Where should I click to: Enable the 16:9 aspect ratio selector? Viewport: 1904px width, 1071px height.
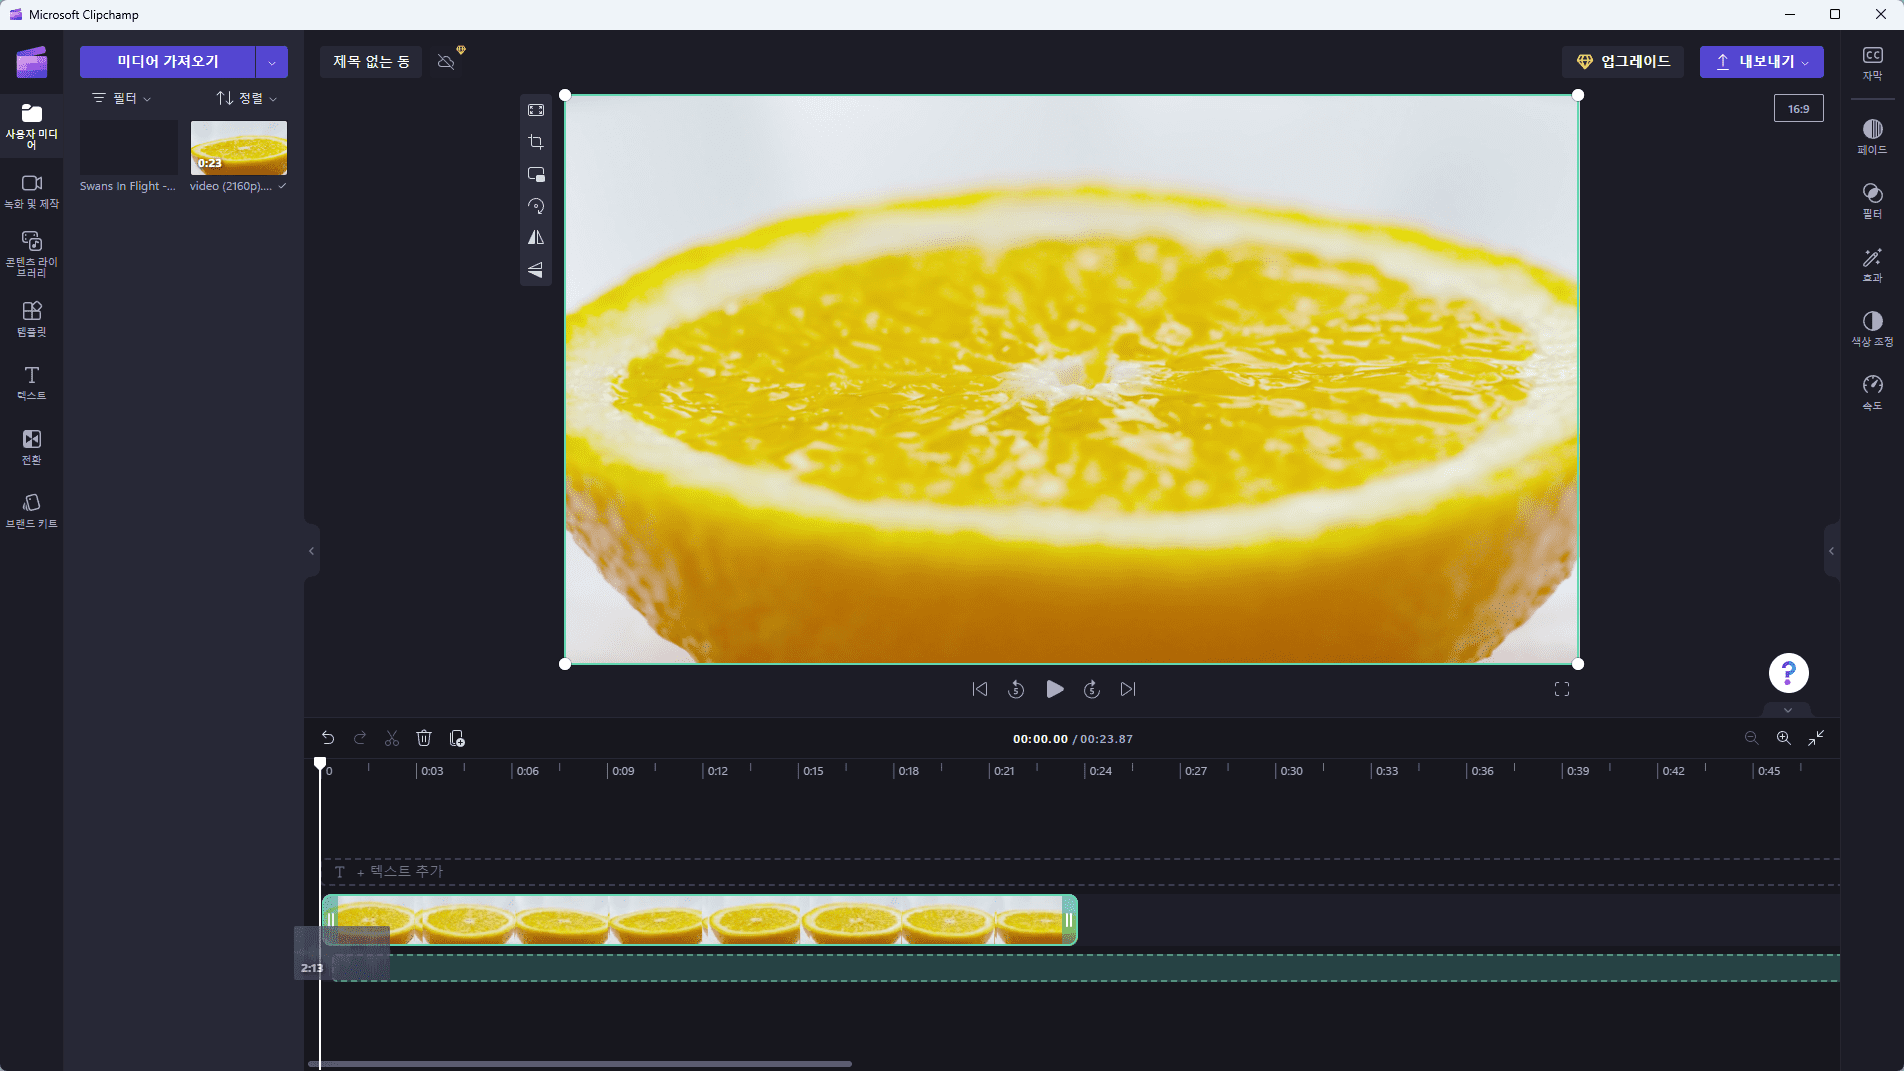pos(1798,108)
